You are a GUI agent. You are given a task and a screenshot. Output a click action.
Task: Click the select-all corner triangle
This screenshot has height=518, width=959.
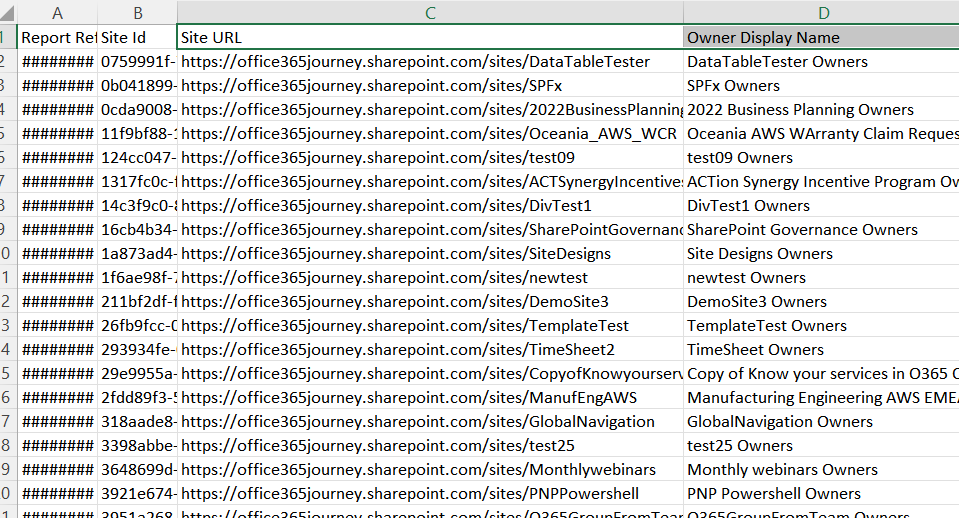coord(7,13)
